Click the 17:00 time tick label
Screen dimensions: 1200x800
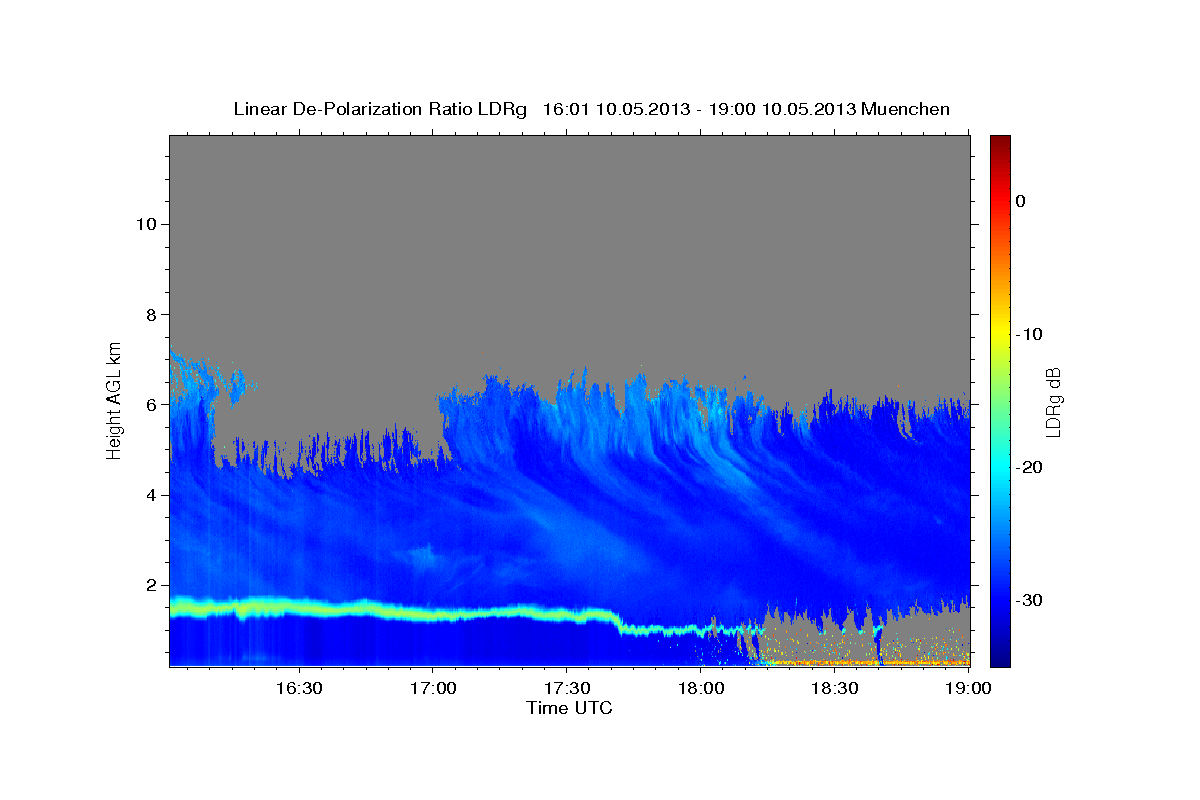433,689
